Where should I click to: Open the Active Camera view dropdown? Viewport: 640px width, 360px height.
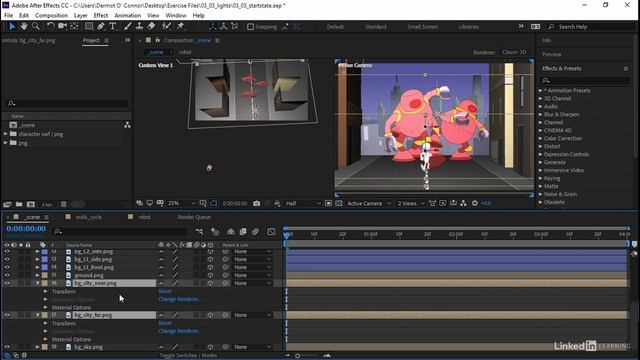coord(369,203)
